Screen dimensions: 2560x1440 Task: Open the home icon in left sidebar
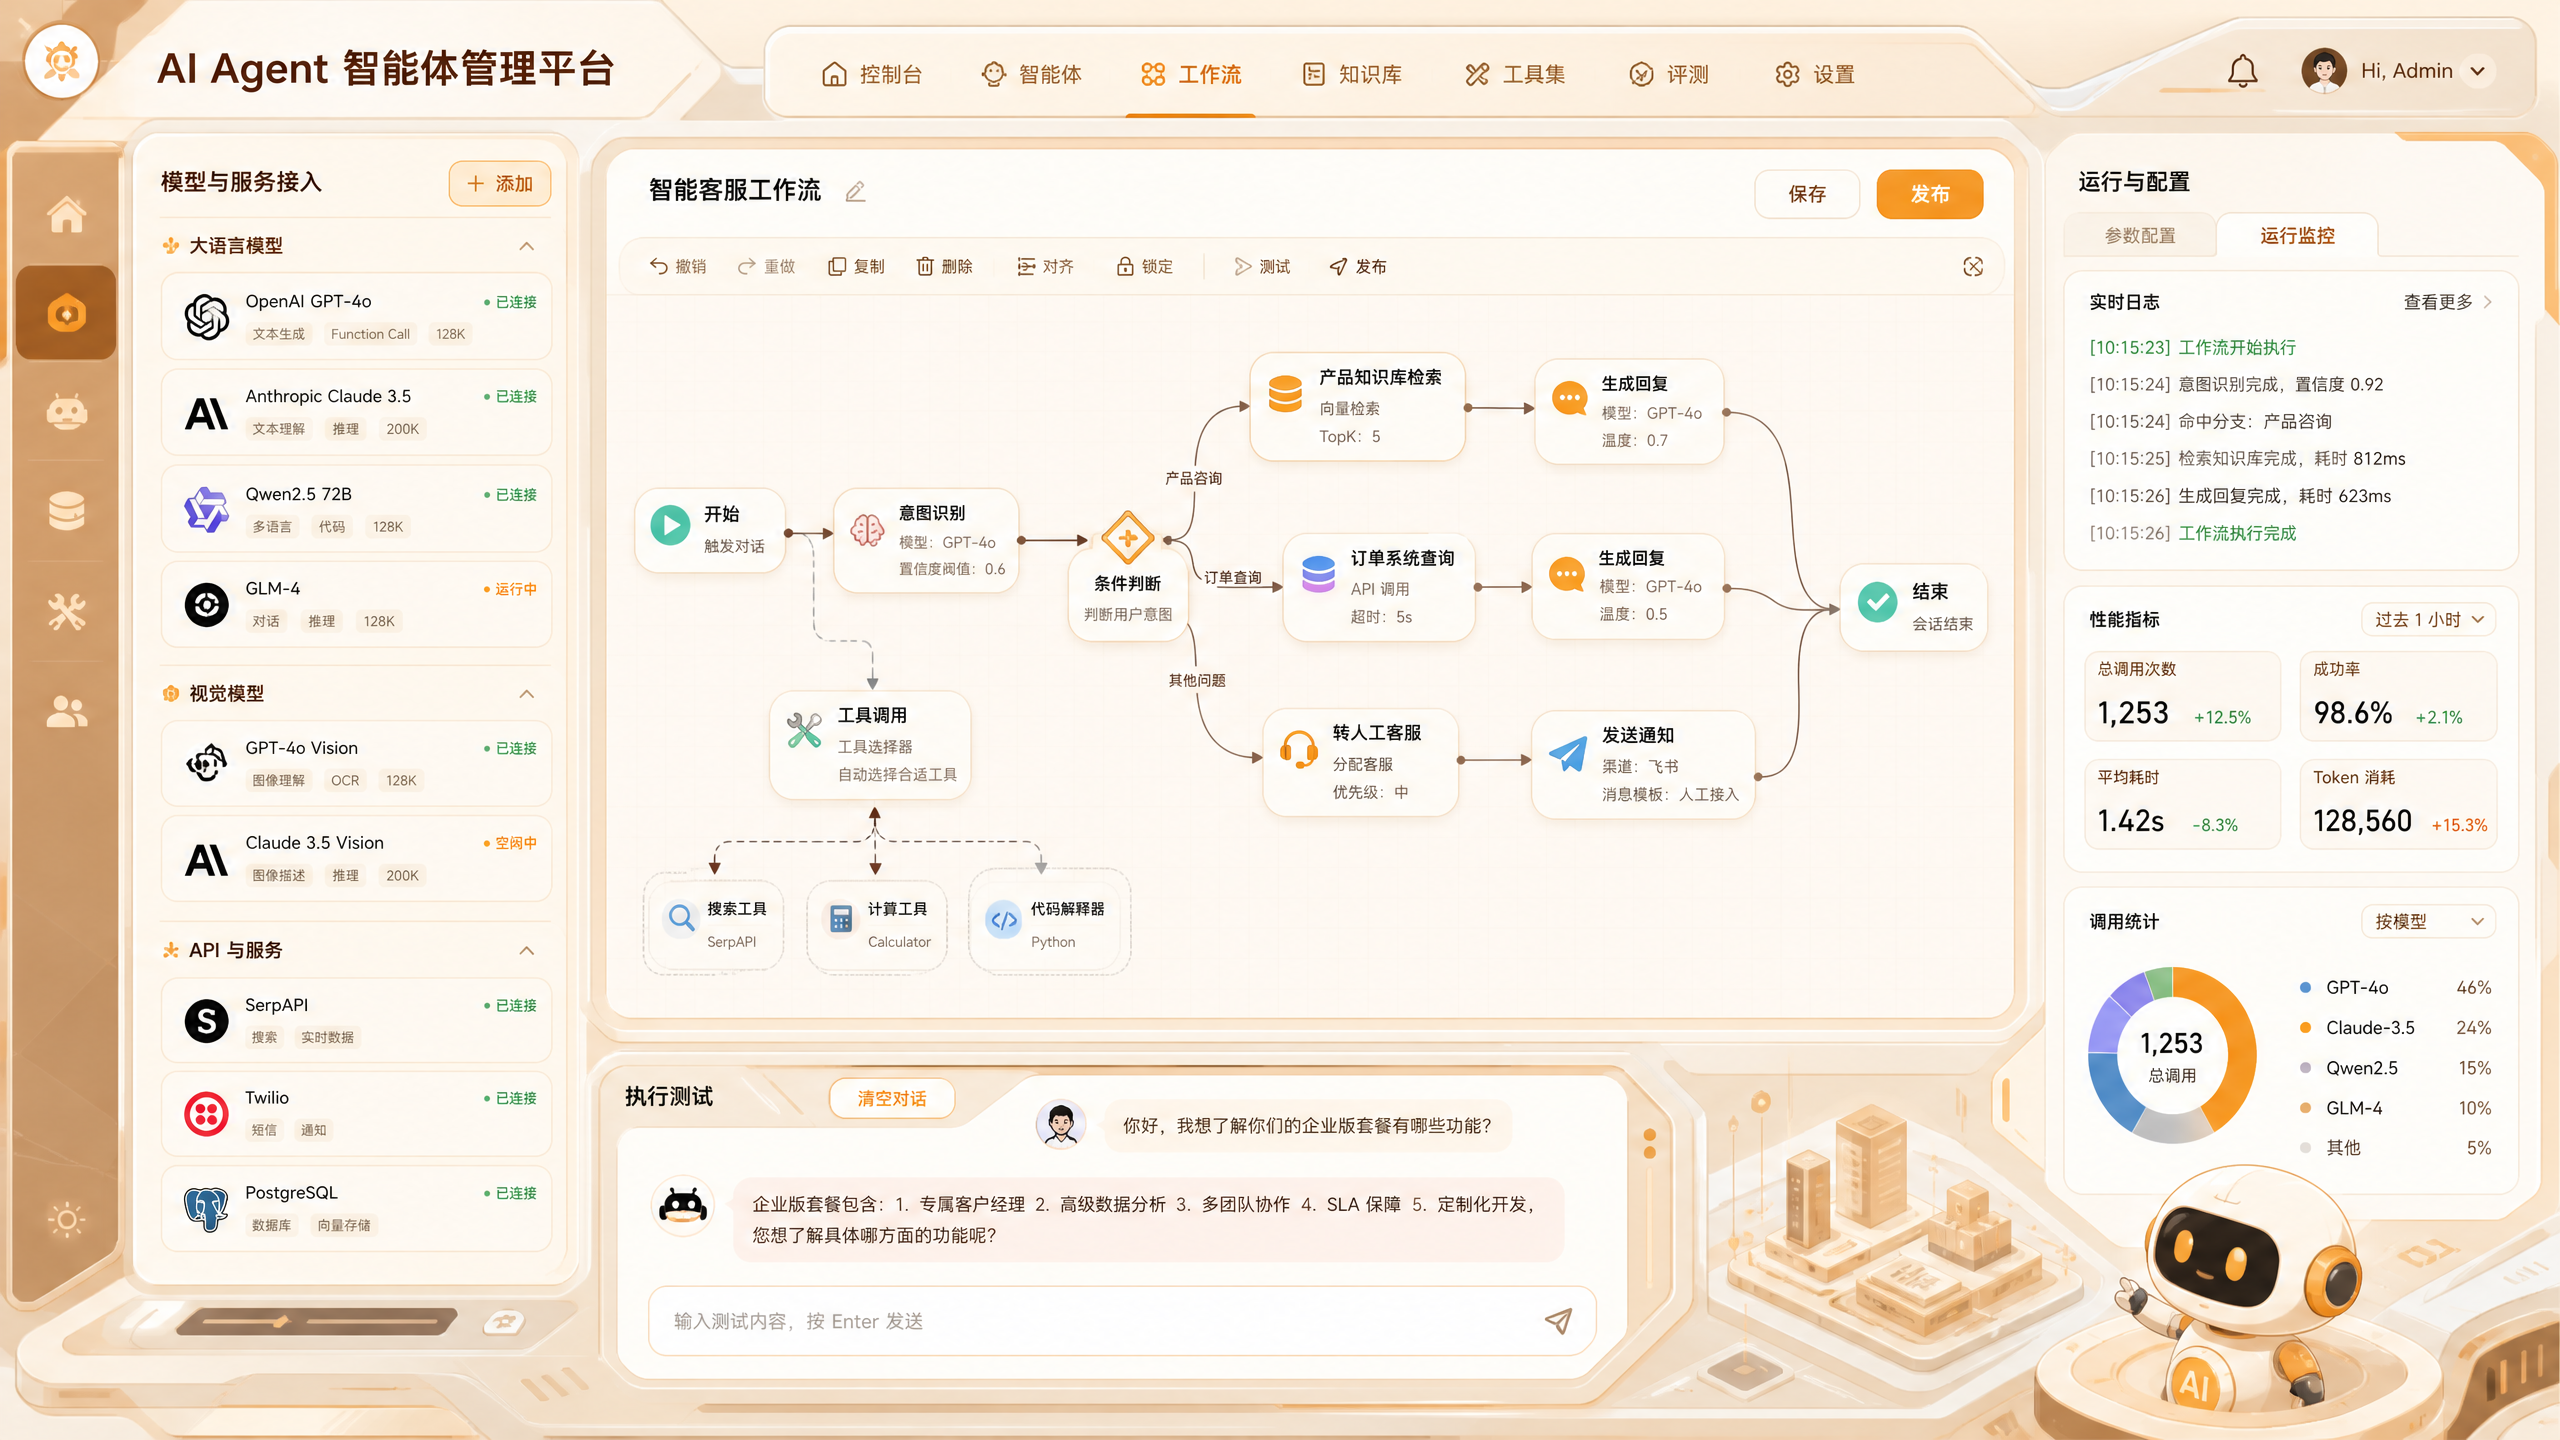pos(66,214)
